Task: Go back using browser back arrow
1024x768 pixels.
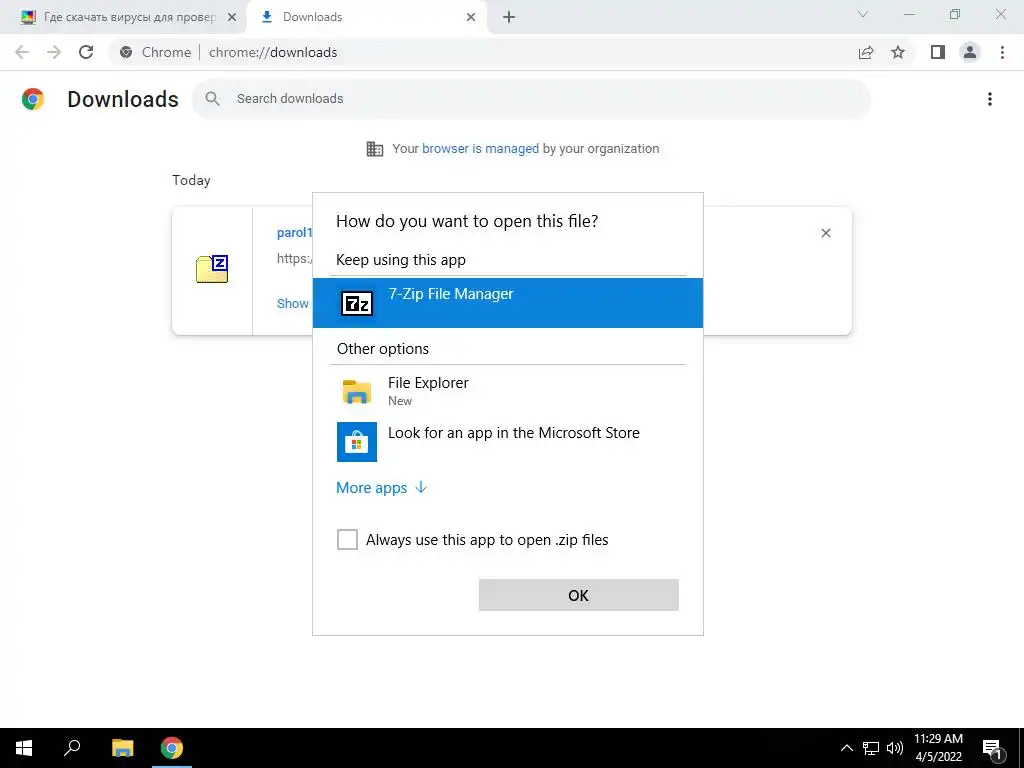Action: 22,52
